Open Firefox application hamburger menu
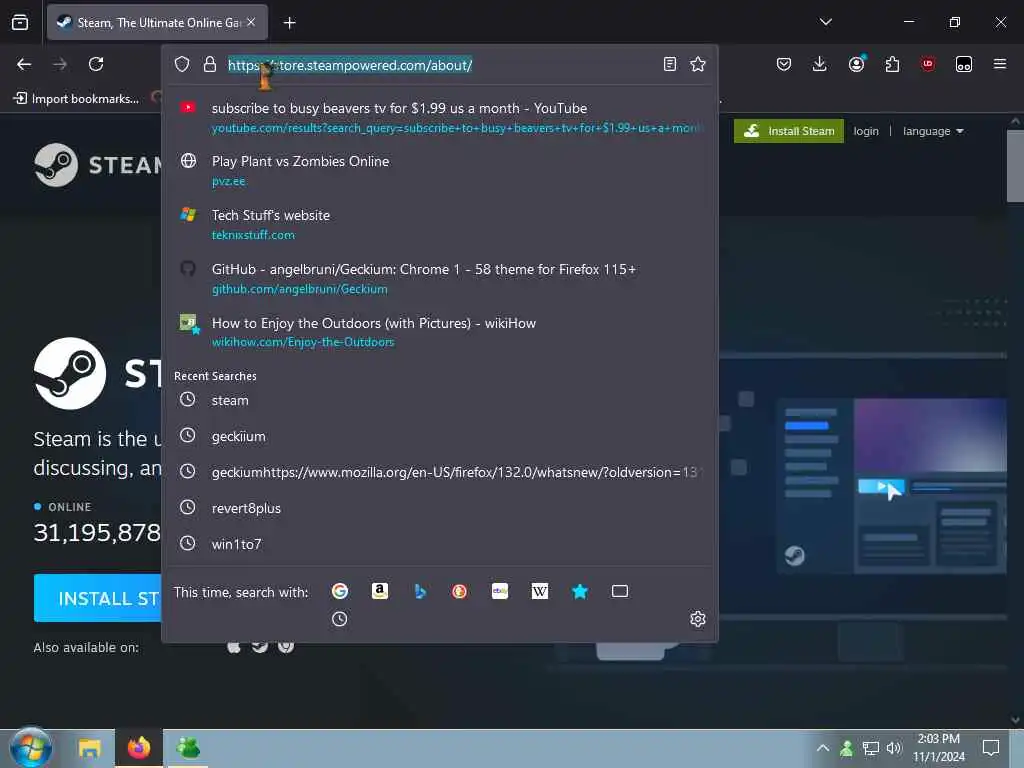 click(x=1000, y=64)
